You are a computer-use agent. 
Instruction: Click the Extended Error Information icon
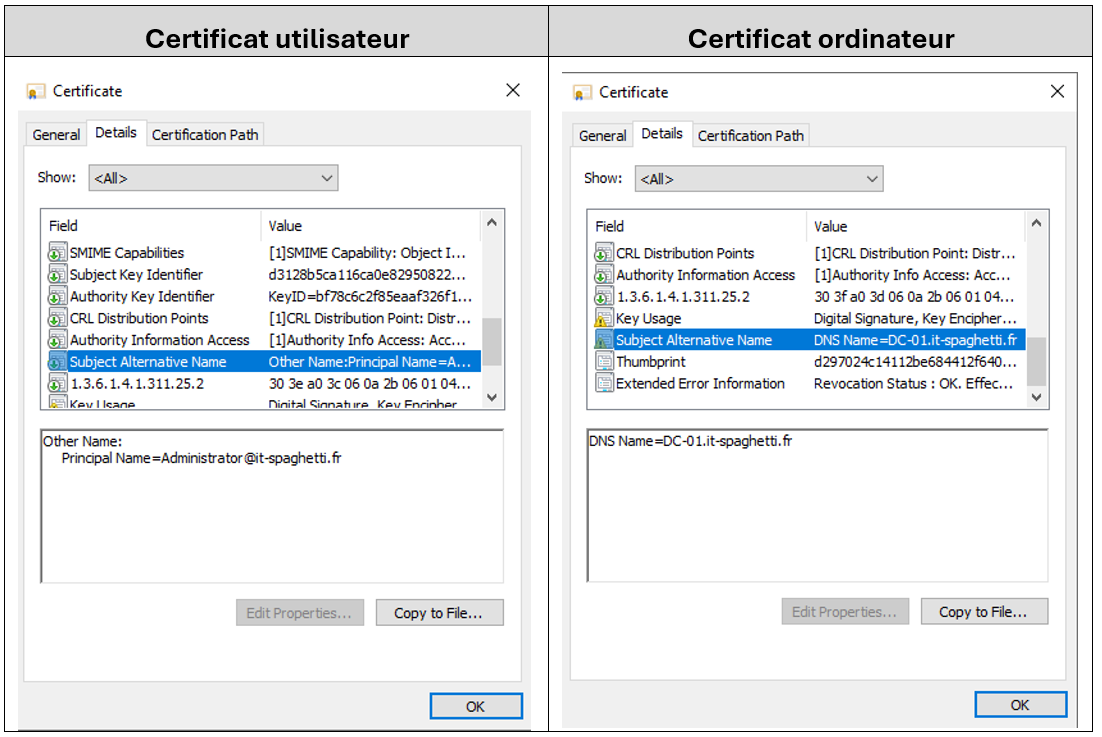click(x=603, y=384)
